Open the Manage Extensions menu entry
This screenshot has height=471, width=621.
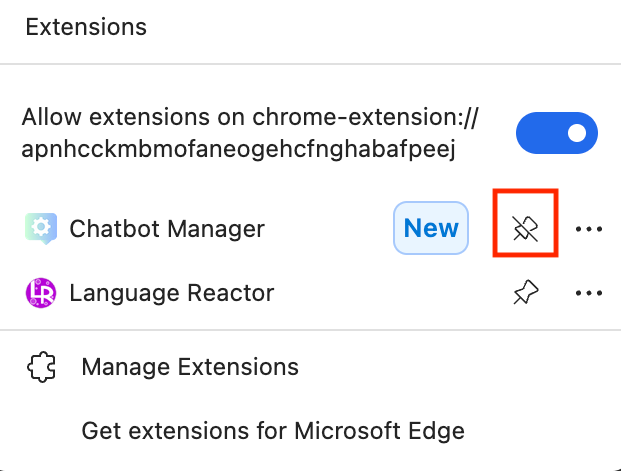(190, 367)
